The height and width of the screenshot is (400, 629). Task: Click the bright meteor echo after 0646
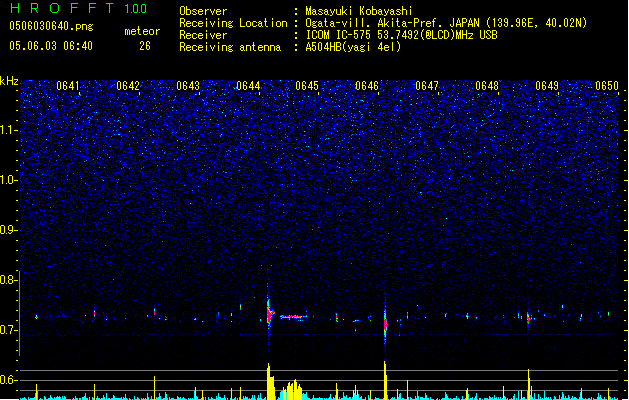coord(385,323)
